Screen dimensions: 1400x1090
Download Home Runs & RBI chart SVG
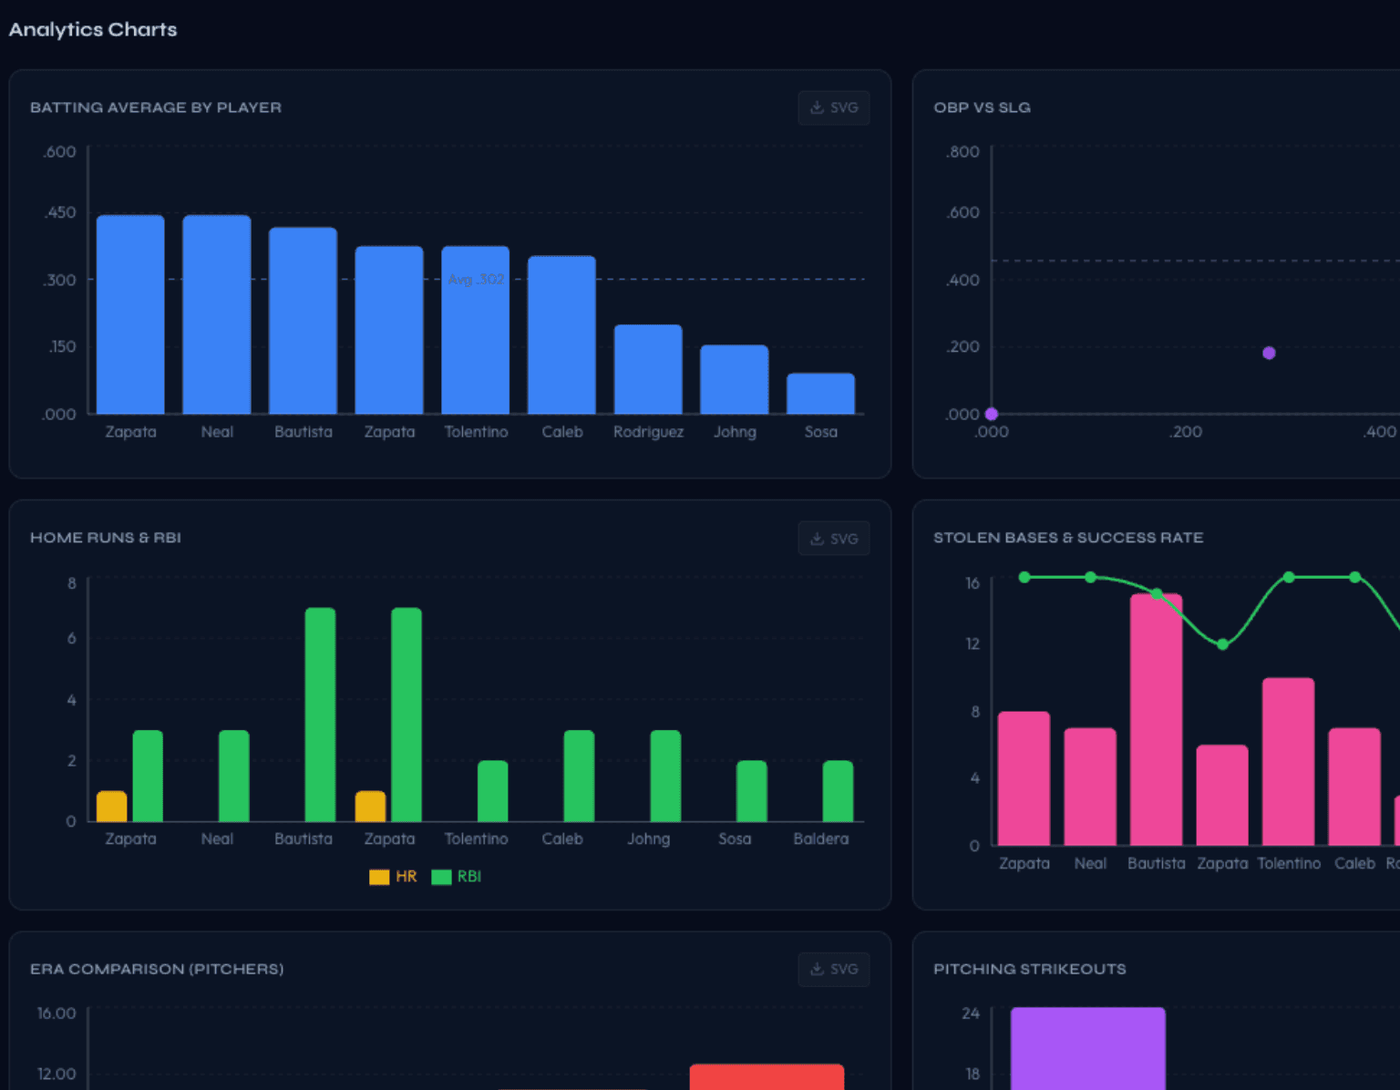click(834, 538)
